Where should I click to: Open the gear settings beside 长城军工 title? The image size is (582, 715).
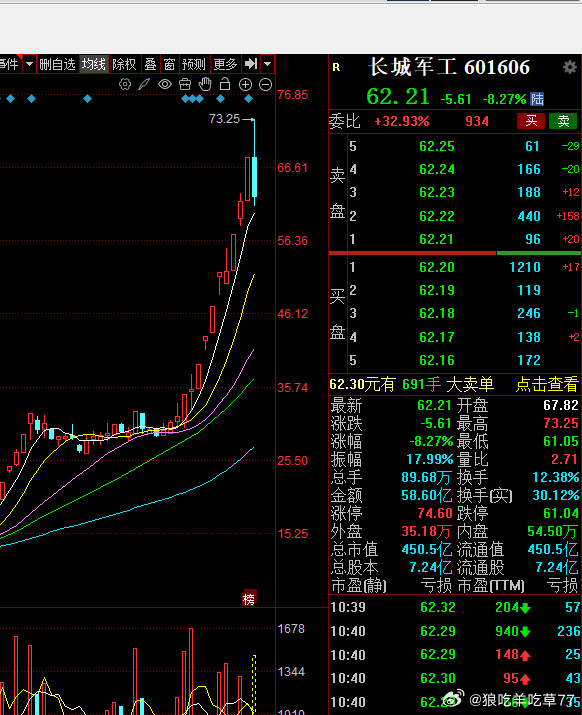(569, 67)
